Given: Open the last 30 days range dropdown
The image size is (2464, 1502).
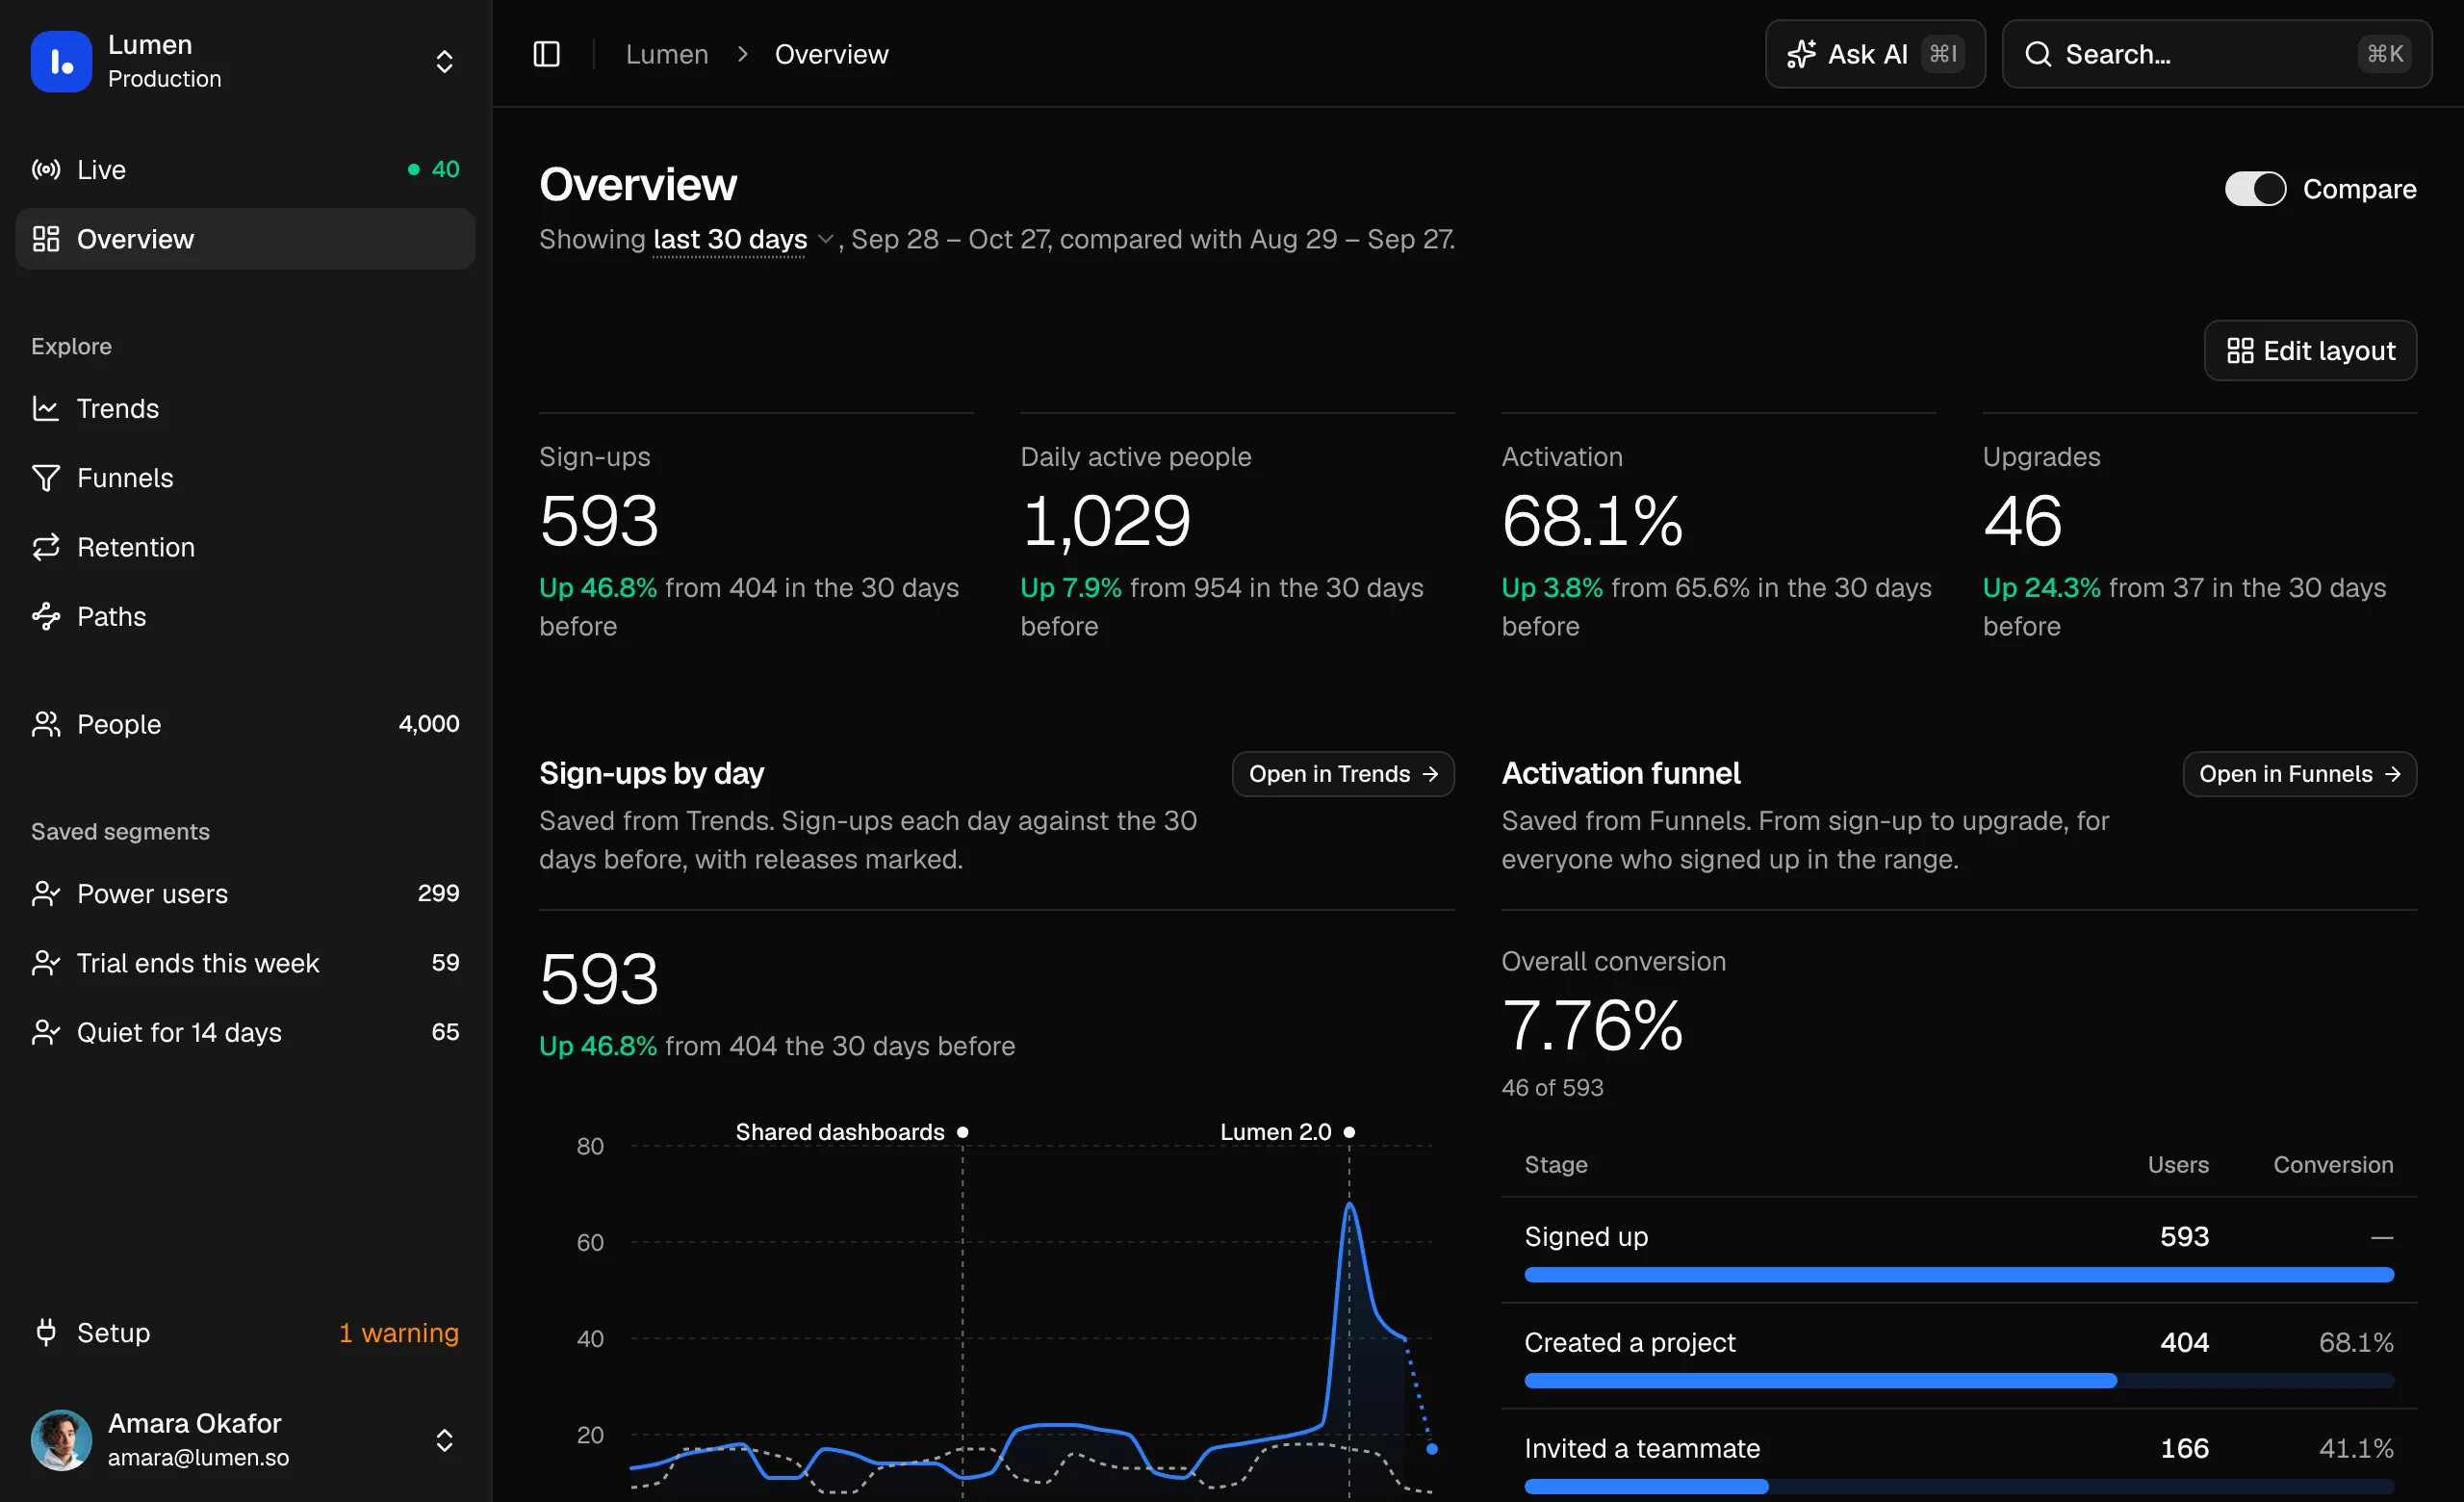Looking at the screenshot, I should point(743,239).
